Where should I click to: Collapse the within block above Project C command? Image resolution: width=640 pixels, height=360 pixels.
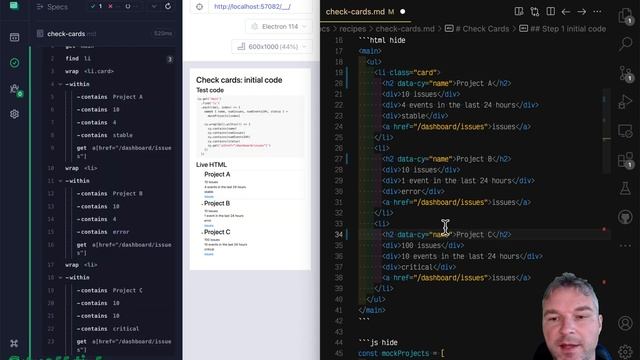pos(60,278)
